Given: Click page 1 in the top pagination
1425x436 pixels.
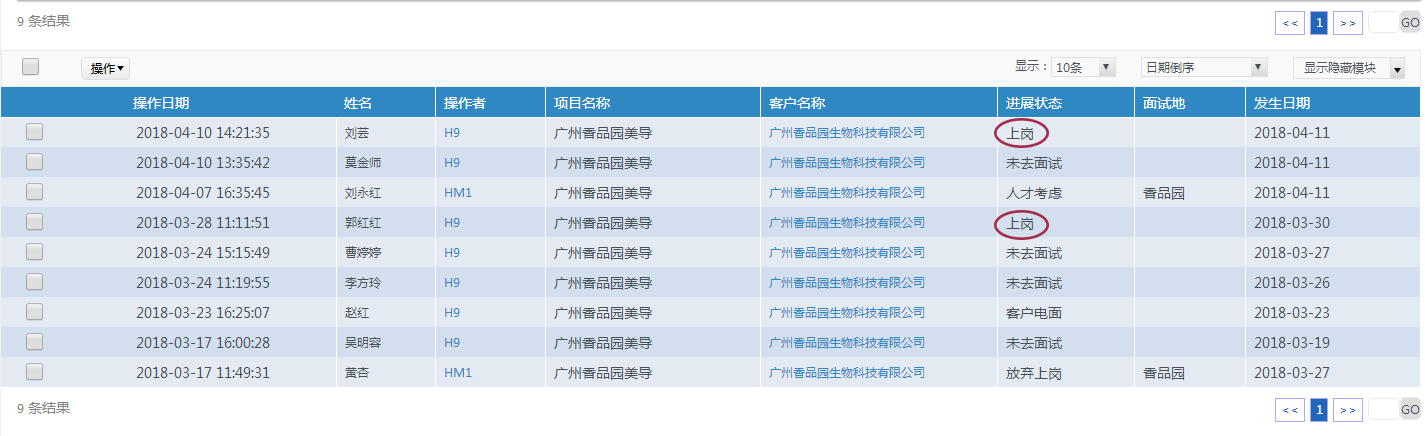Looking at the screenshot, I should coord(1319,23).
